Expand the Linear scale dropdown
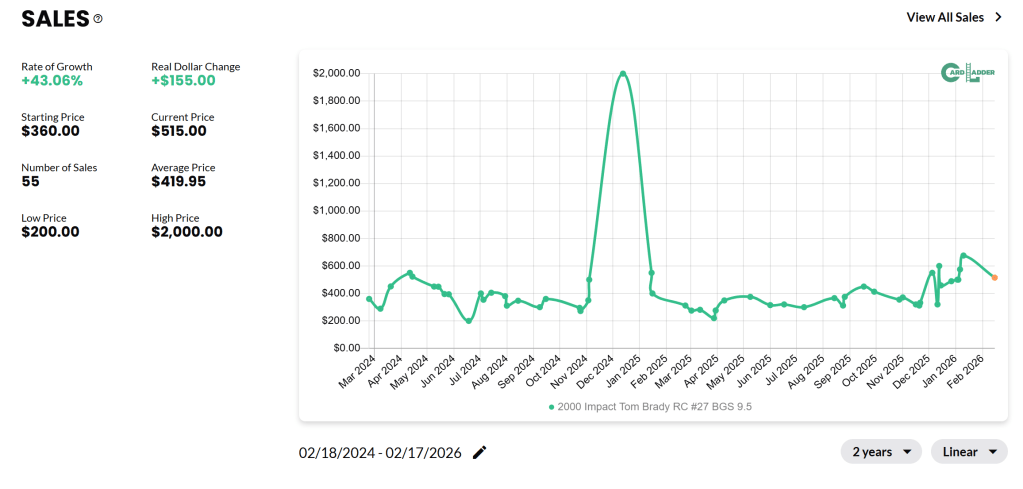Screen dimensions: 1023x489 click(x=968, y=452)
